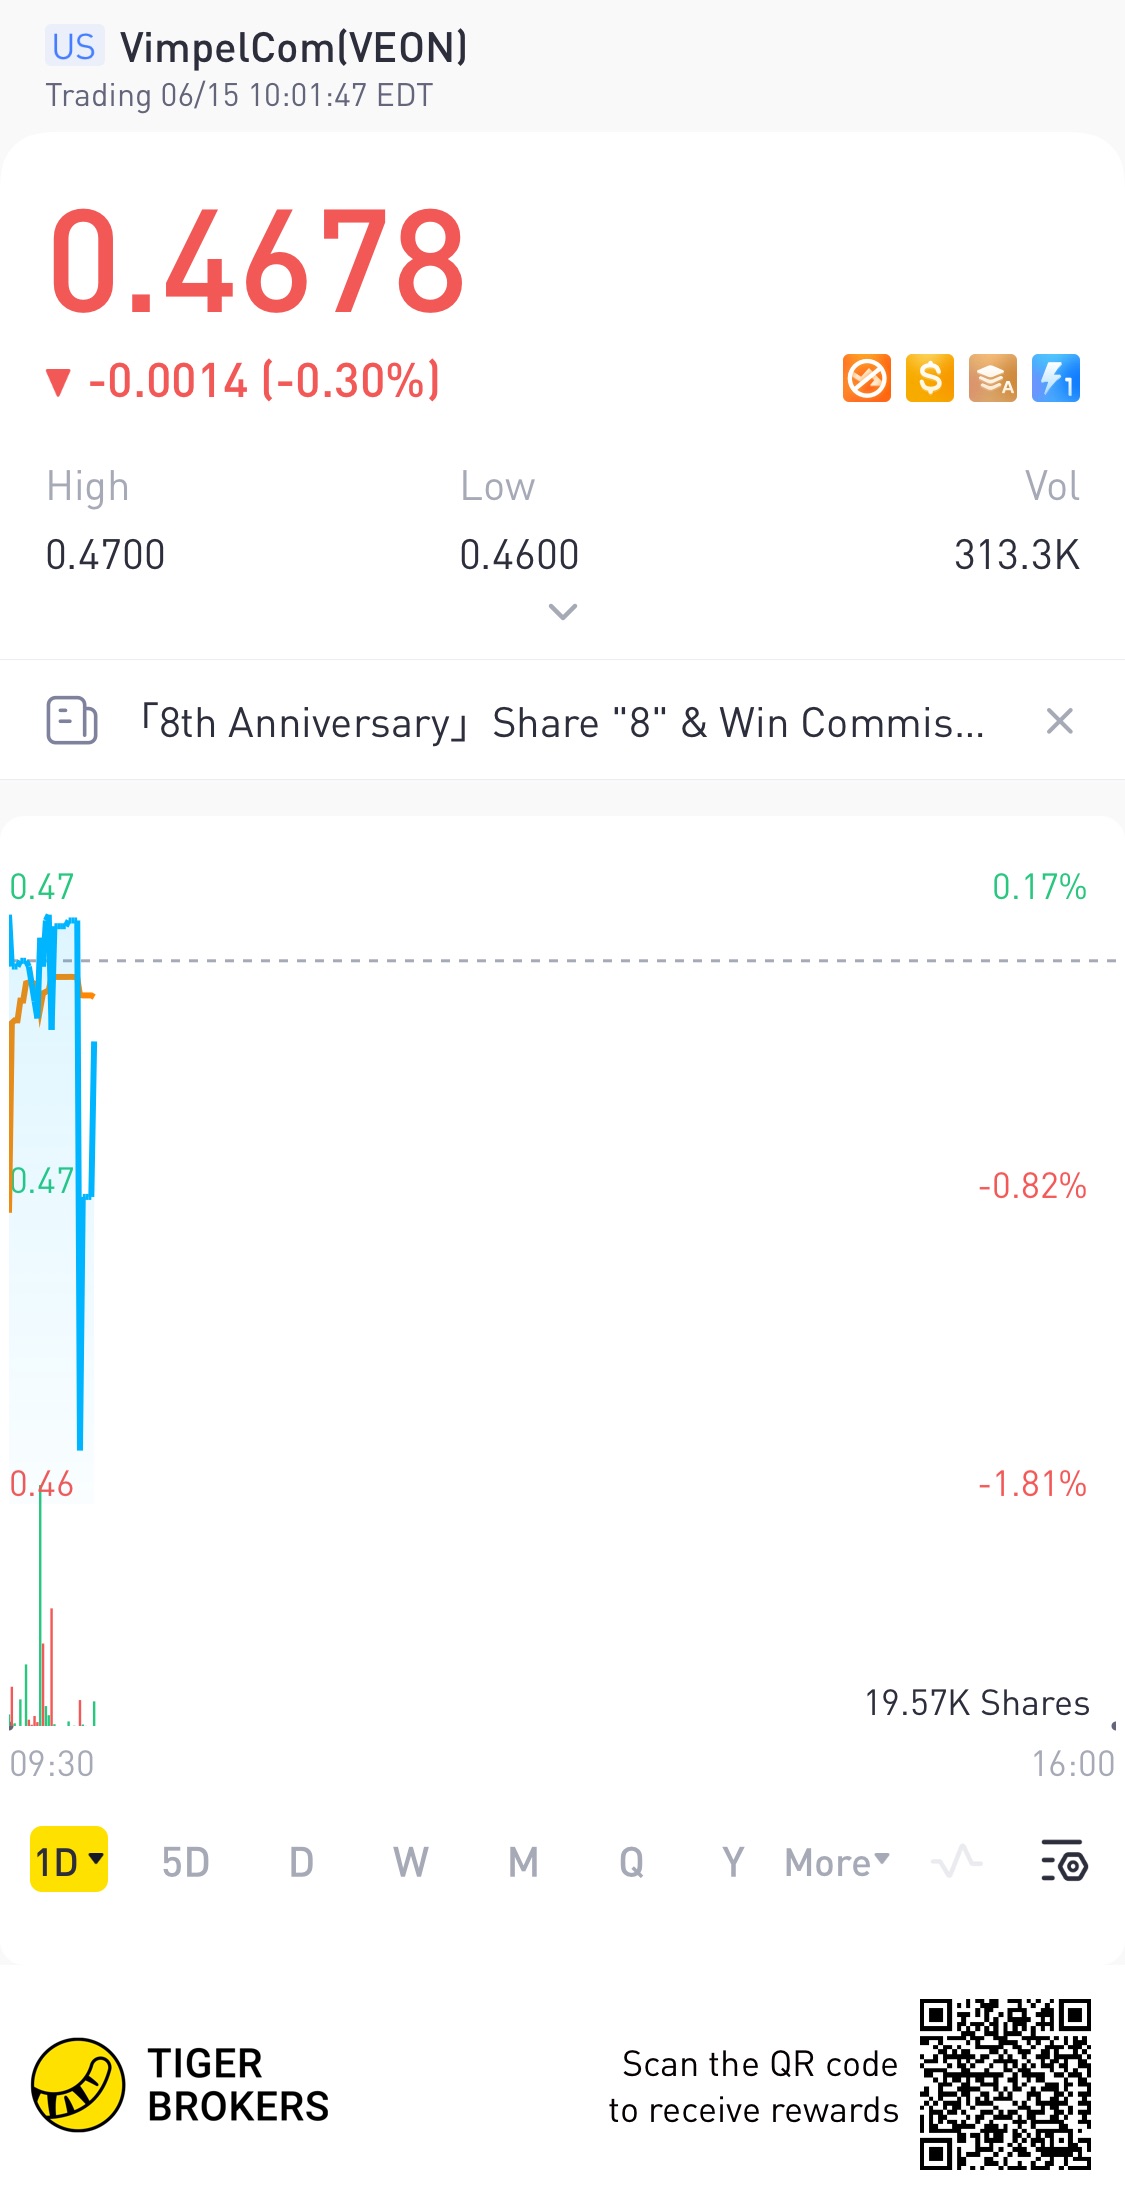1125x2205 pixels.
Task: Tap the chart compare wave icon
Action: pos(956,1861)
